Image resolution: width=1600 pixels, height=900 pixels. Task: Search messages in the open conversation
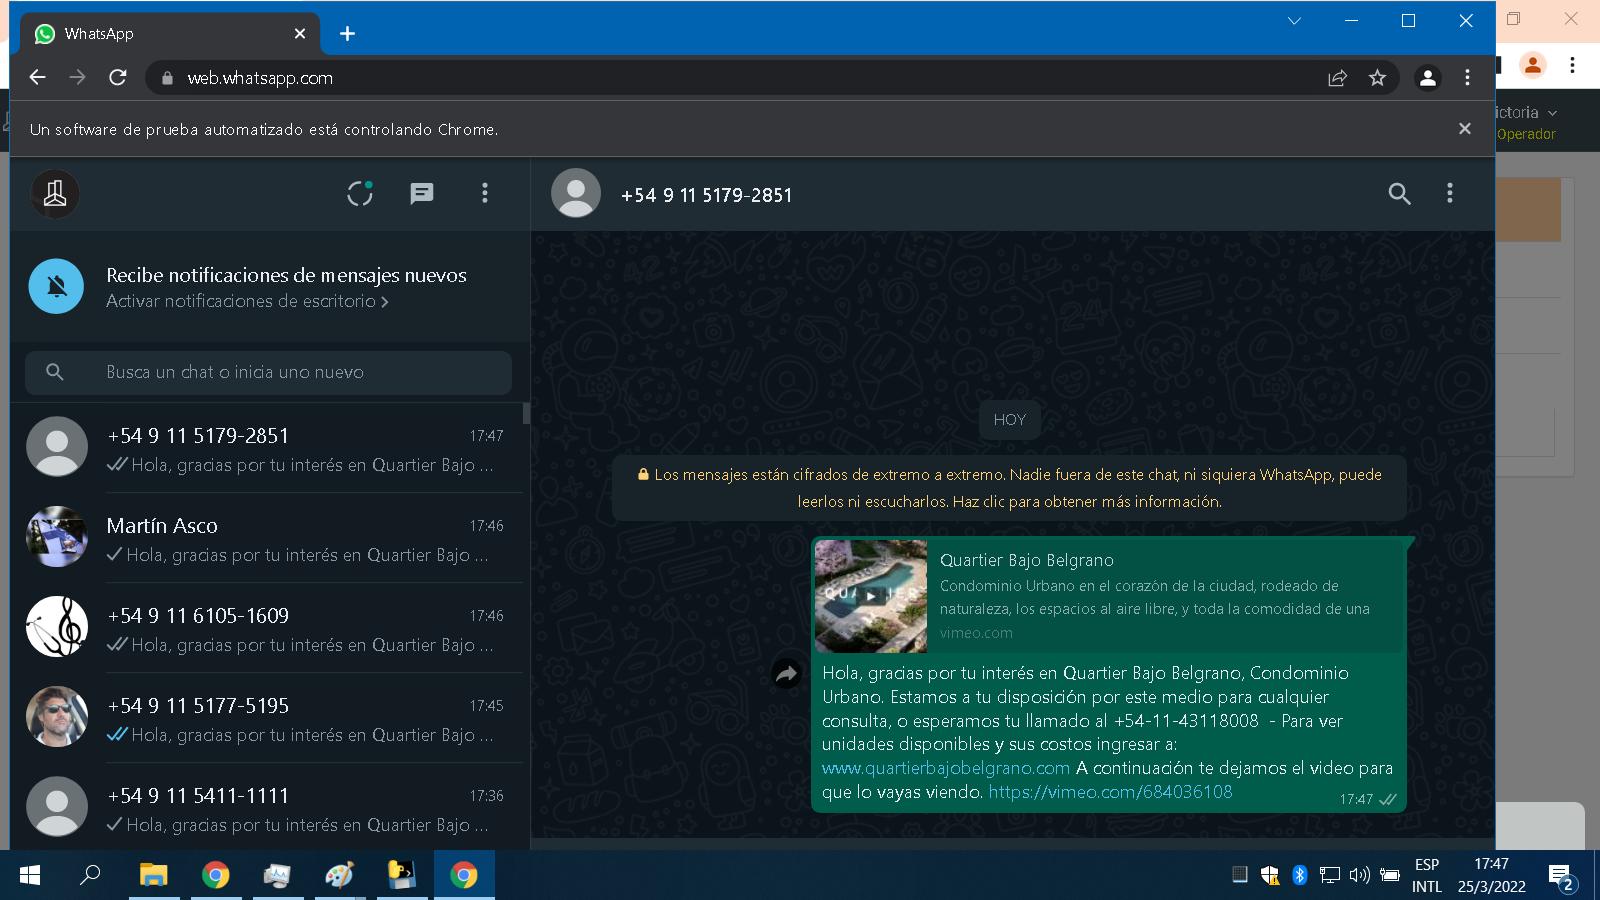(1399, 194)
